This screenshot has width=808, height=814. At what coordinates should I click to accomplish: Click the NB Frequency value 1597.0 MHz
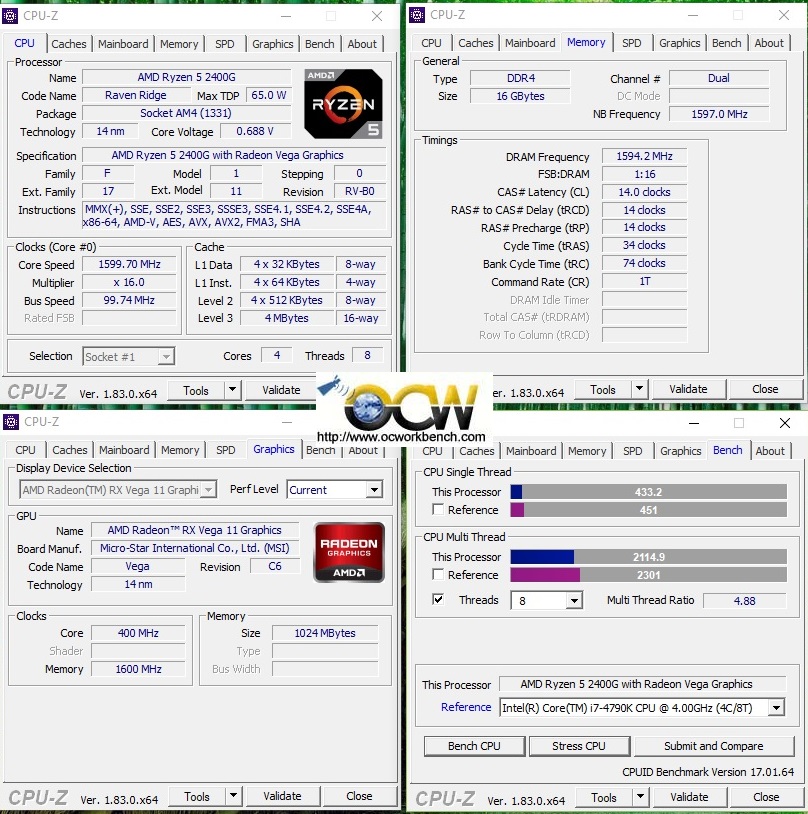coord(719,114)
